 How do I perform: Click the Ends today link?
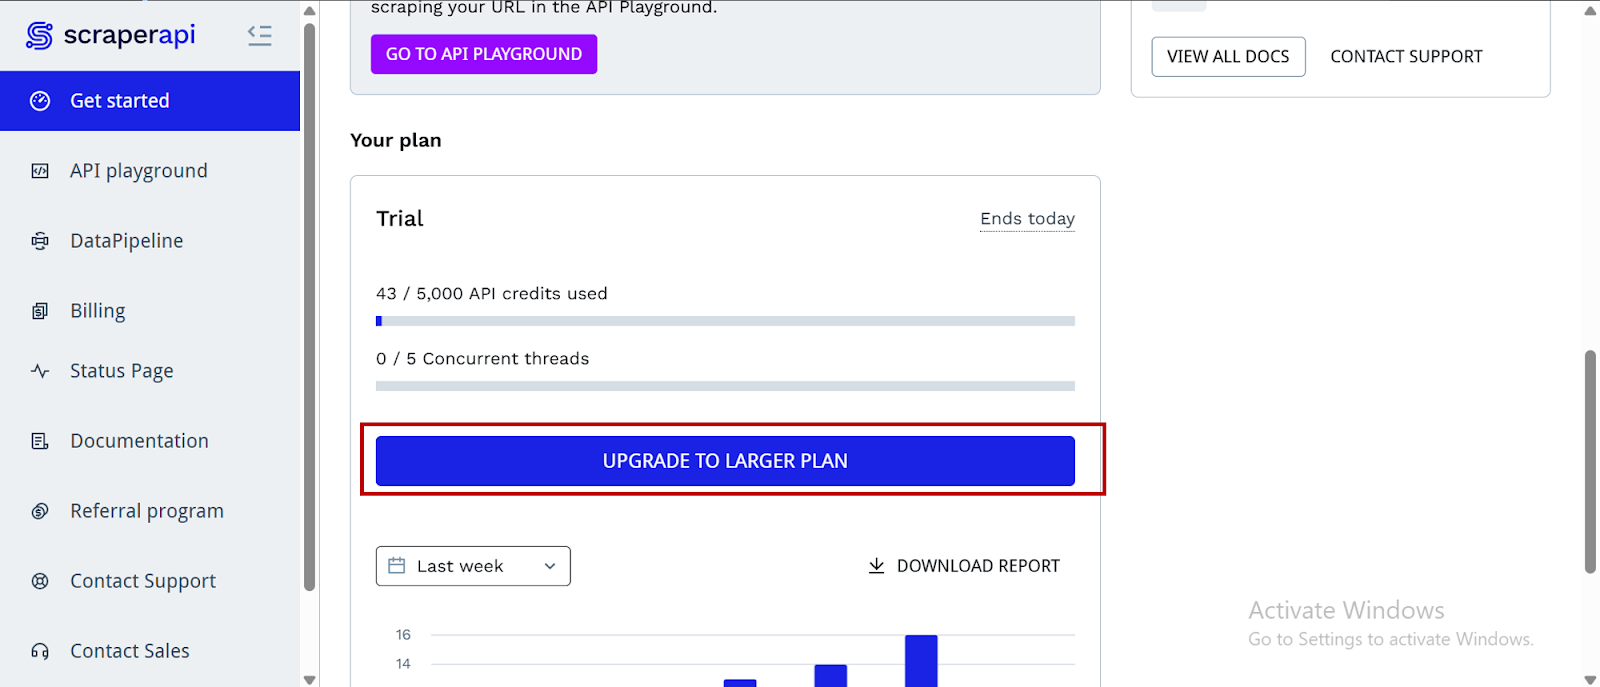tap(1027, 219)
